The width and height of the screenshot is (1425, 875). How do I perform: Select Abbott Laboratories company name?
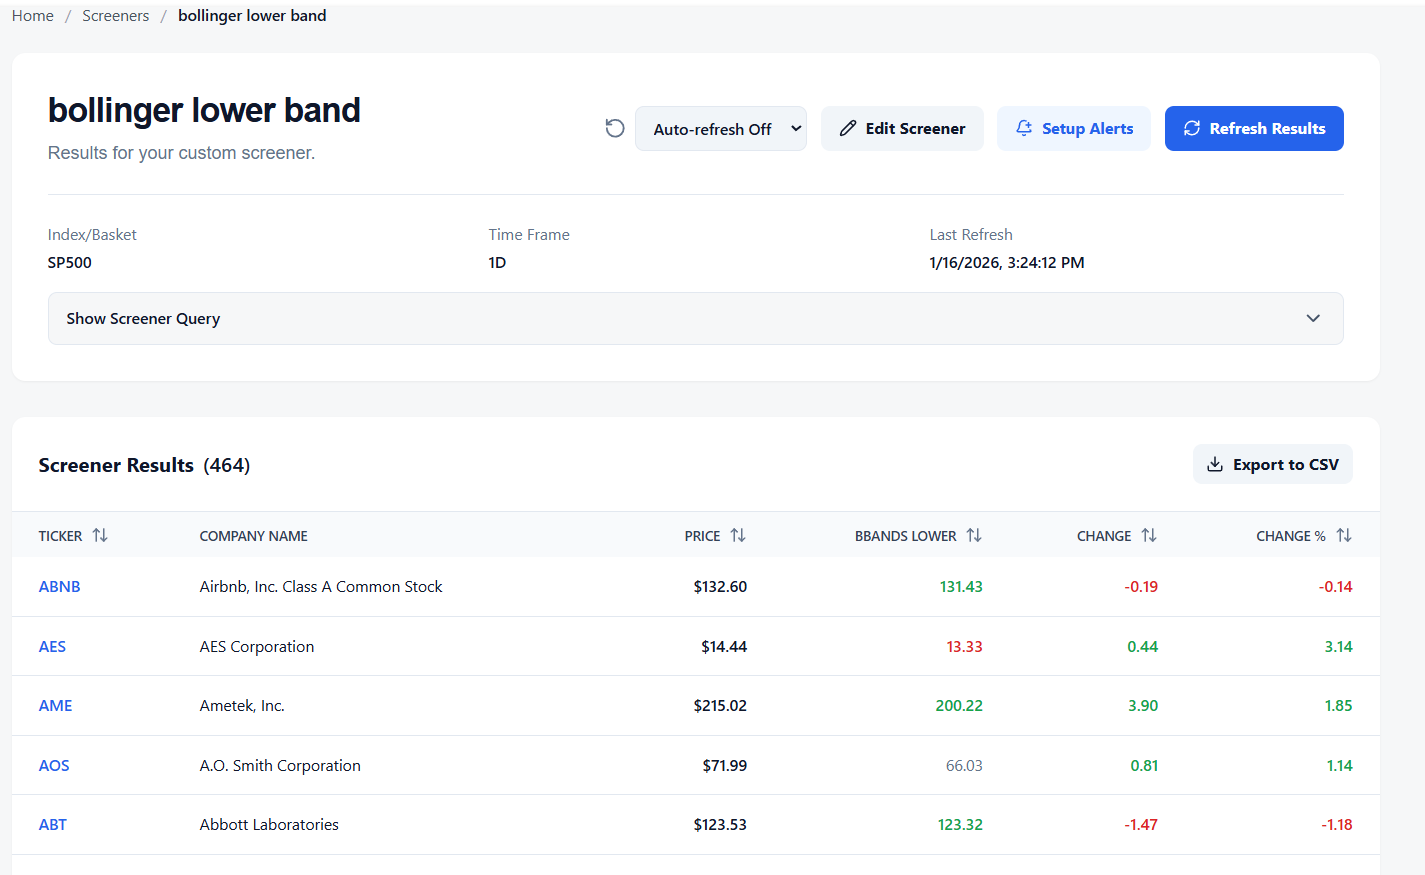click(269, 825)
